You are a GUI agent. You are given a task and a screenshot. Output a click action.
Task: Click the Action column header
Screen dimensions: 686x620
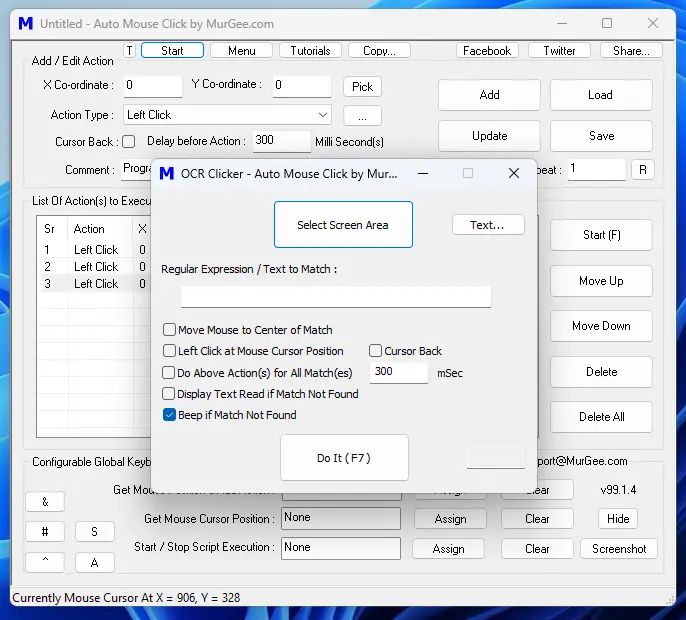pos(100,229)
